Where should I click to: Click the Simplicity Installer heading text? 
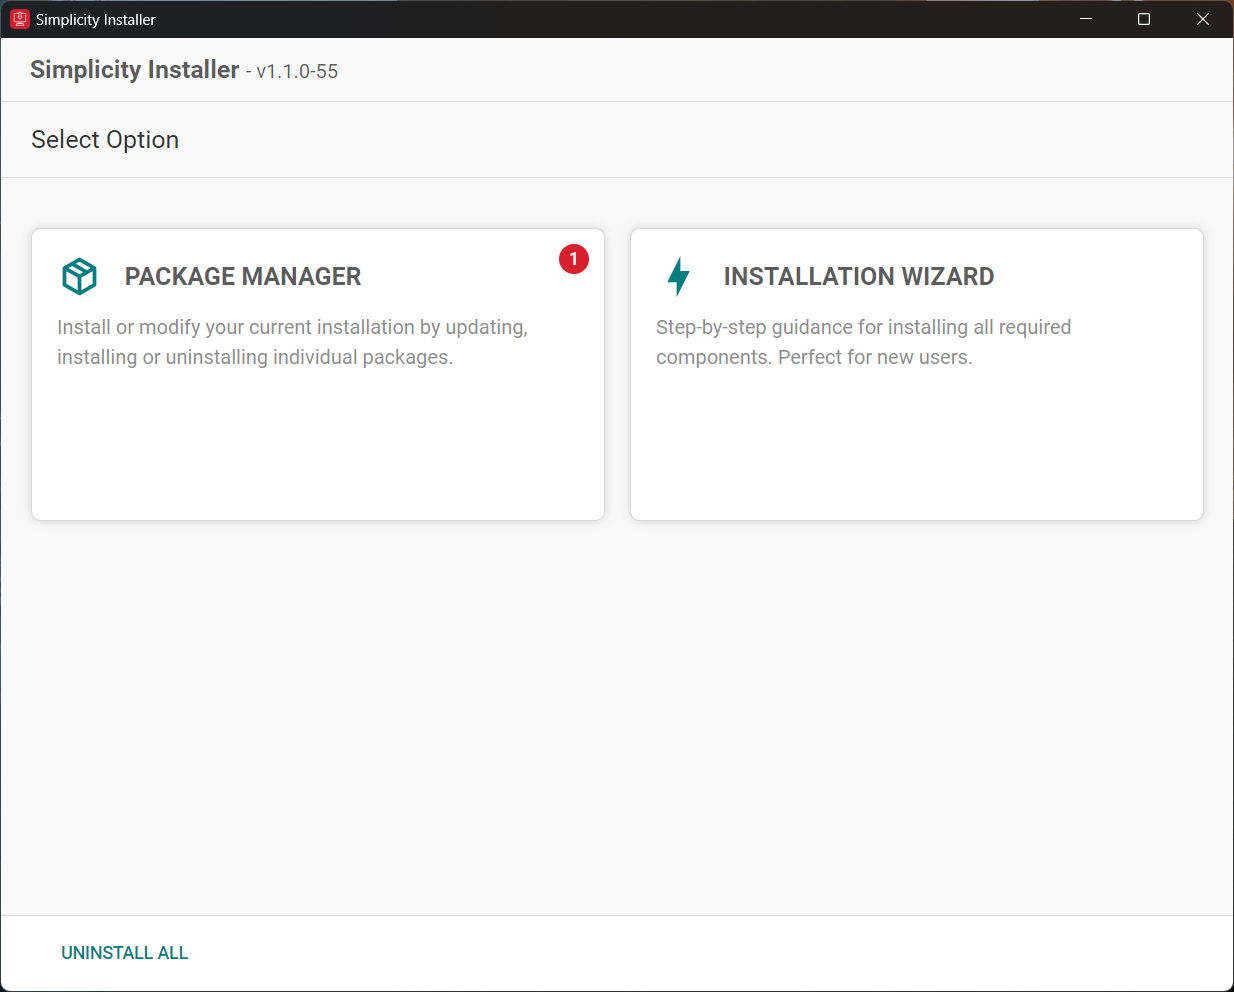tap(134, 69)
